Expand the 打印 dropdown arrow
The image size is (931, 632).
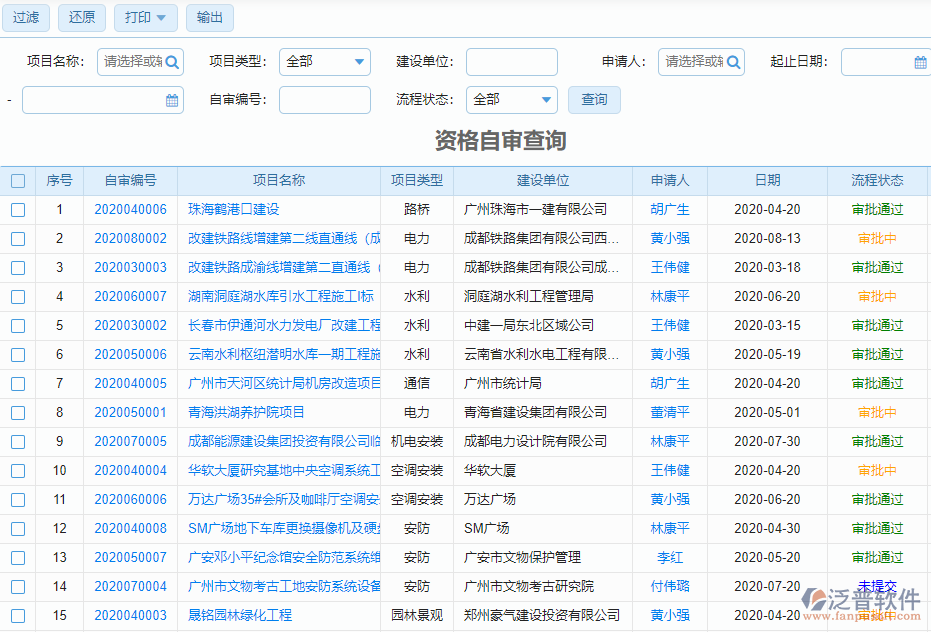(161, 18)
